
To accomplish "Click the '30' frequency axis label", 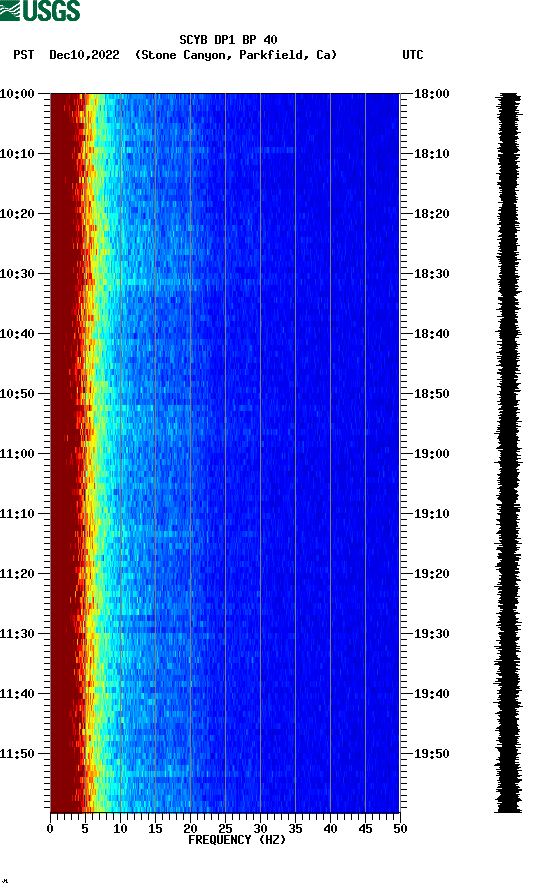I will [260, 829].
